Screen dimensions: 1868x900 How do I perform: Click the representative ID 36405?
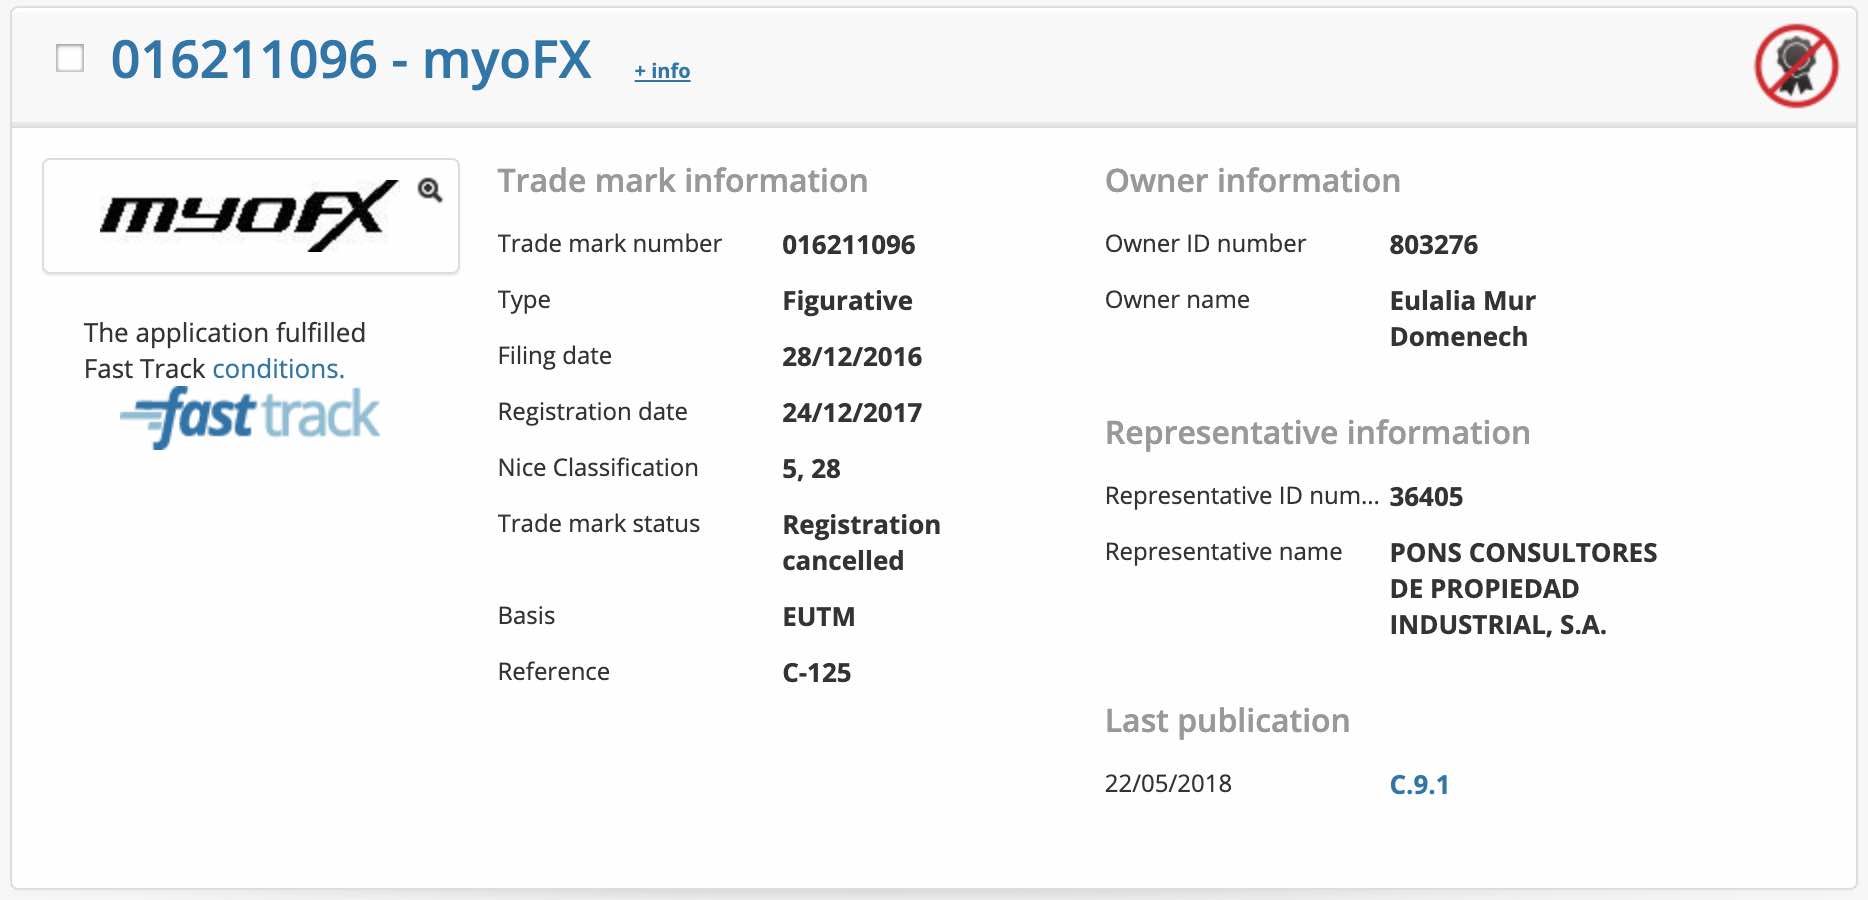[x=1426, y=497]
